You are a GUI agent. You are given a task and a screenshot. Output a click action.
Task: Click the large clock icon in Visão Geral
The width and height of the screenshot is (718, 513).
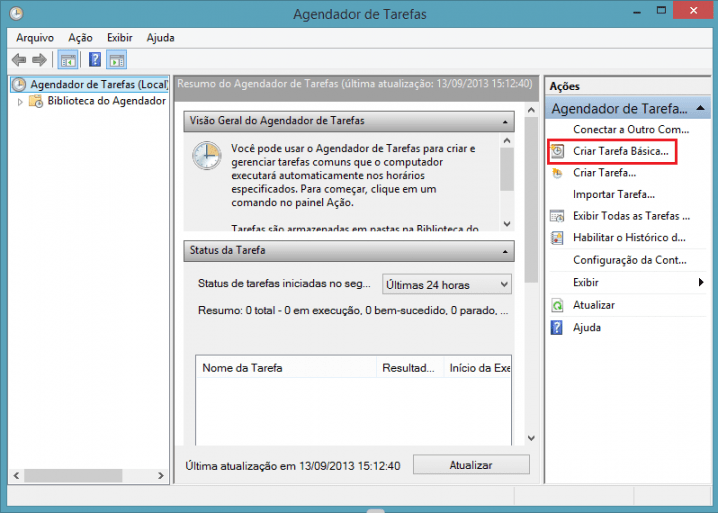point(207,156)
